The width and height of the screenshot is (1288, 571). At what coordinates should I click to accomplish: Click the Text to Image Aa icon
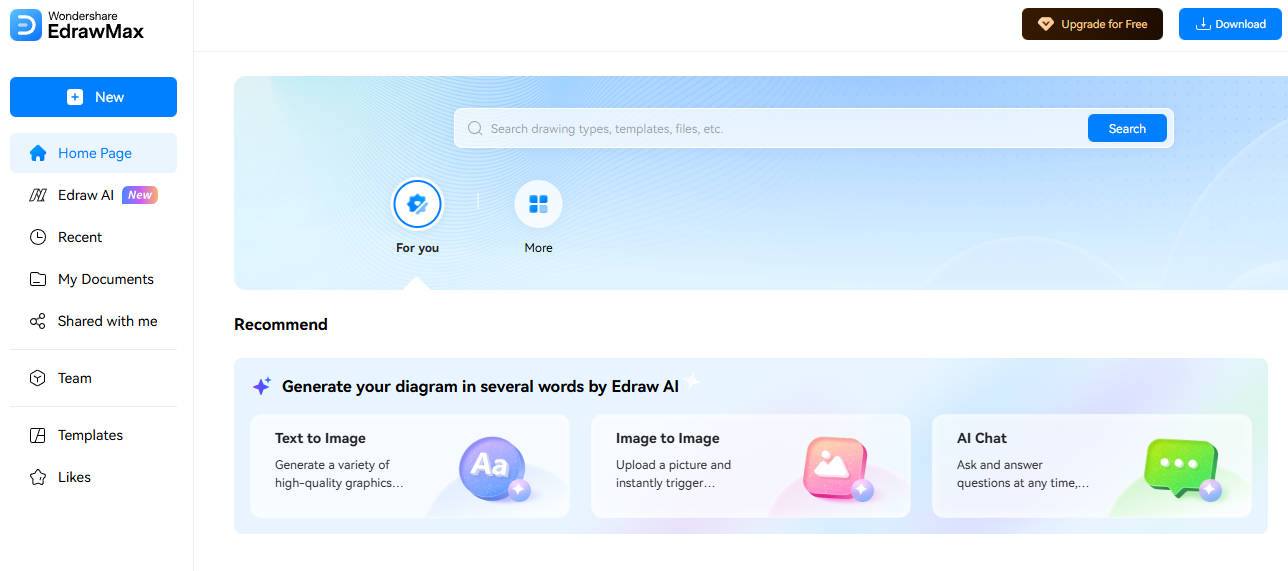click(x=494, y=468)
